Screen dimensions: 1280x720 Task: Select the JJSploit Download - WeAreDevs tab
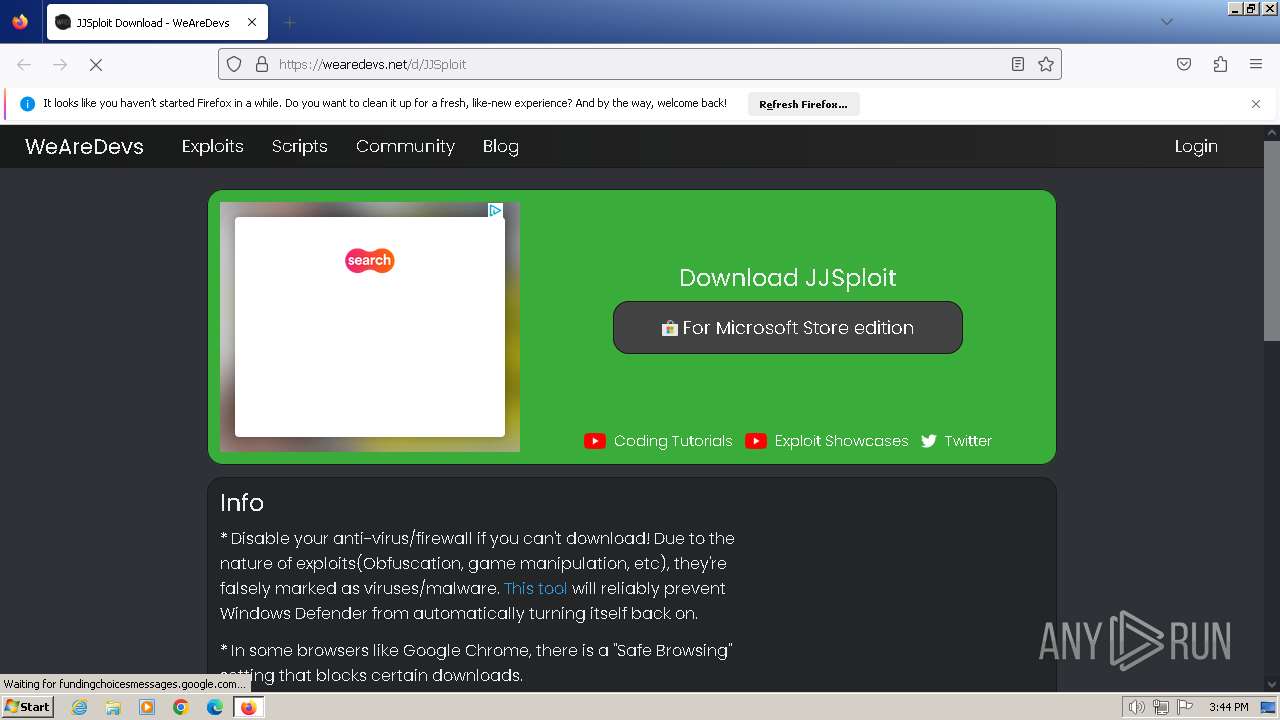tap(157, 22)
